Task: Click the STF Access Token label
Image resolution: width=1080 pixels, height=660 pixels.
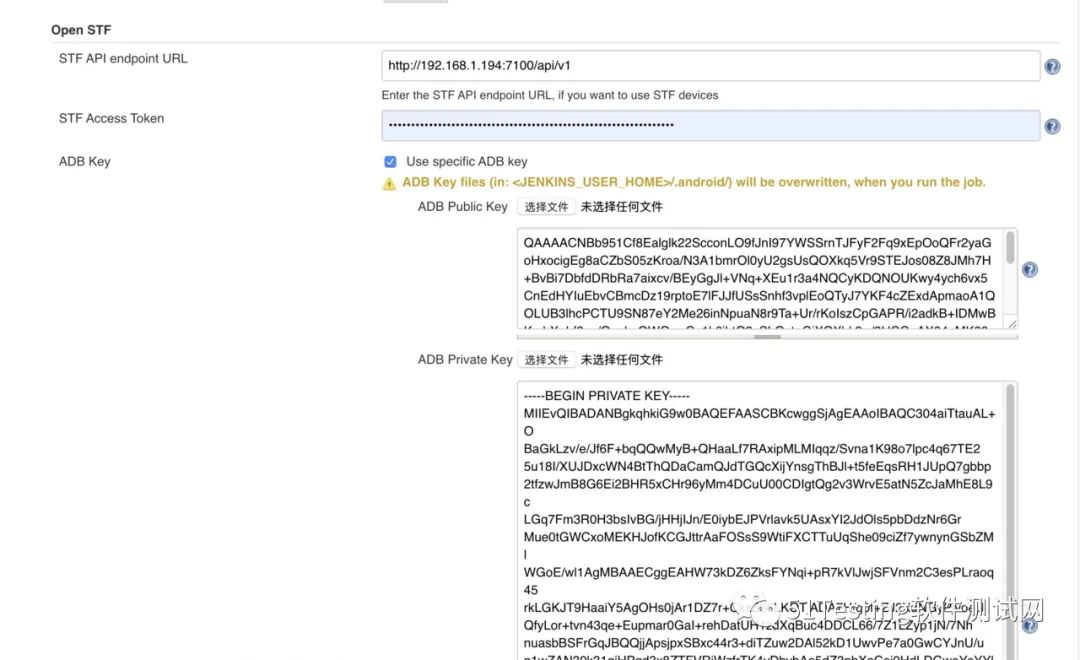Action: (x=111, y=118)
